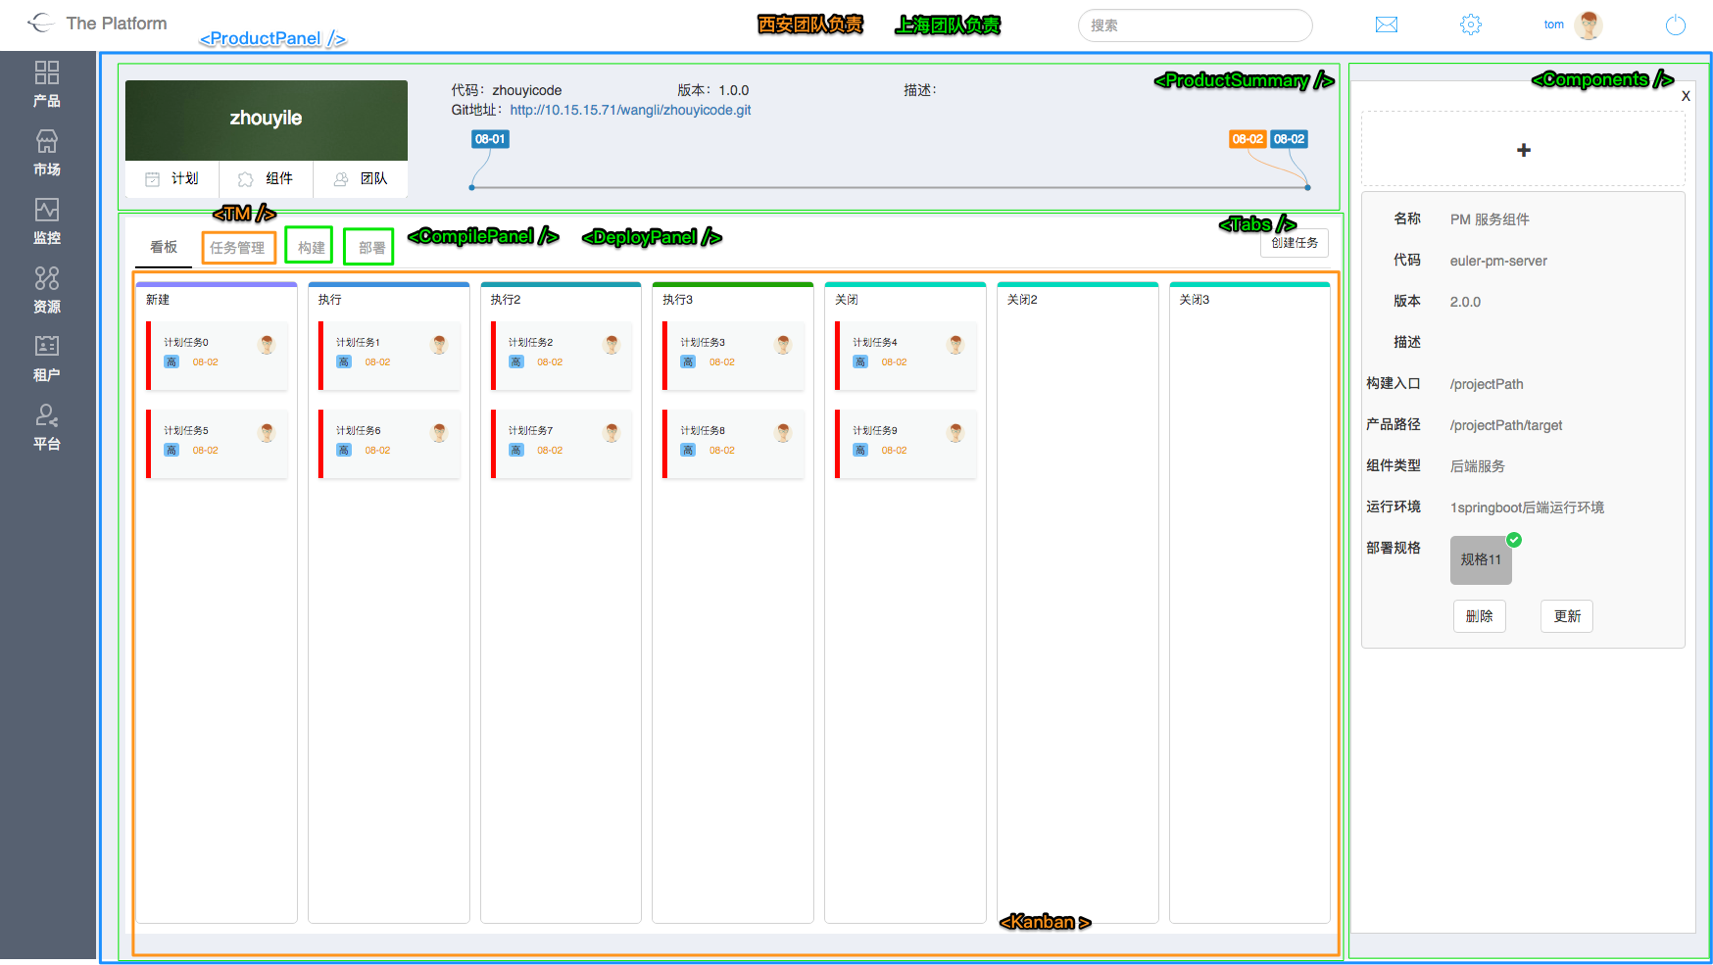This screenshot has height=965, width=1713.
Task: Click the 更新 button in component panel
Action: click(1566, 616)
